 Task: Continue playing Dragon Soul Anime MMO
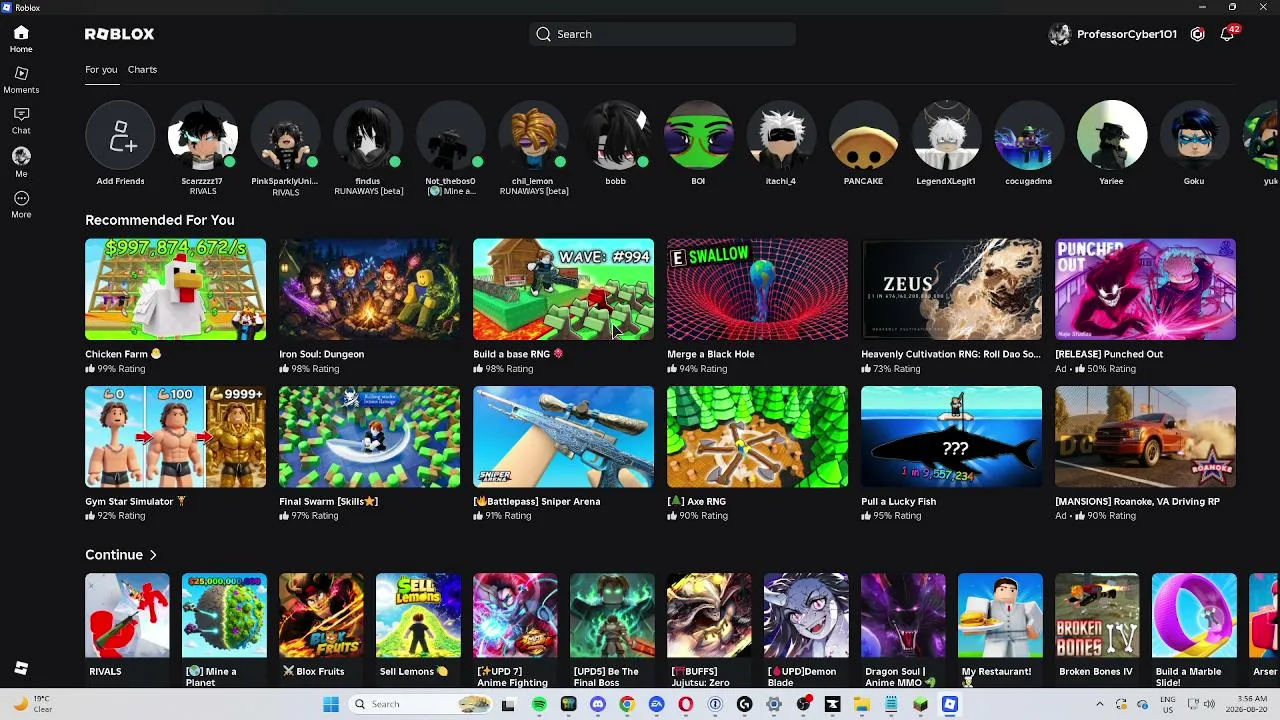[x=903, y=615]
